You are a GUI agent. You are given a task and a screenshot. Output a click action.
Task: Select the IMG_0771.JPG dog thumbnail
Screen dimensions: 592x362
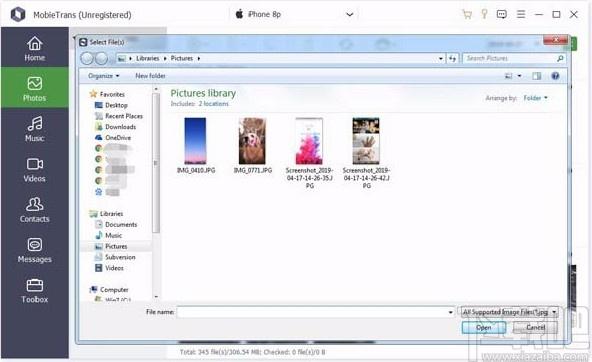pos(252,141)
